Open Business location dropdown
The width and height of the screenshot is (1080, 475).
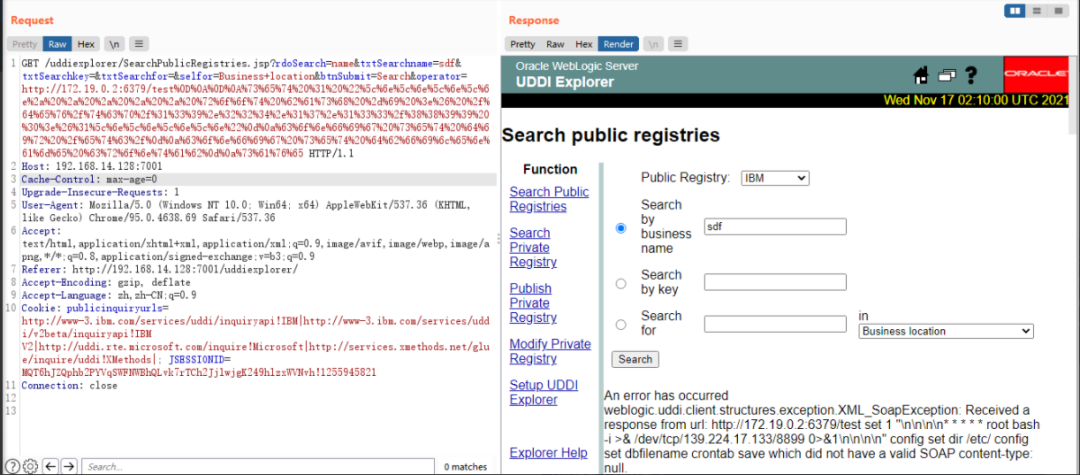pos(946,331)
